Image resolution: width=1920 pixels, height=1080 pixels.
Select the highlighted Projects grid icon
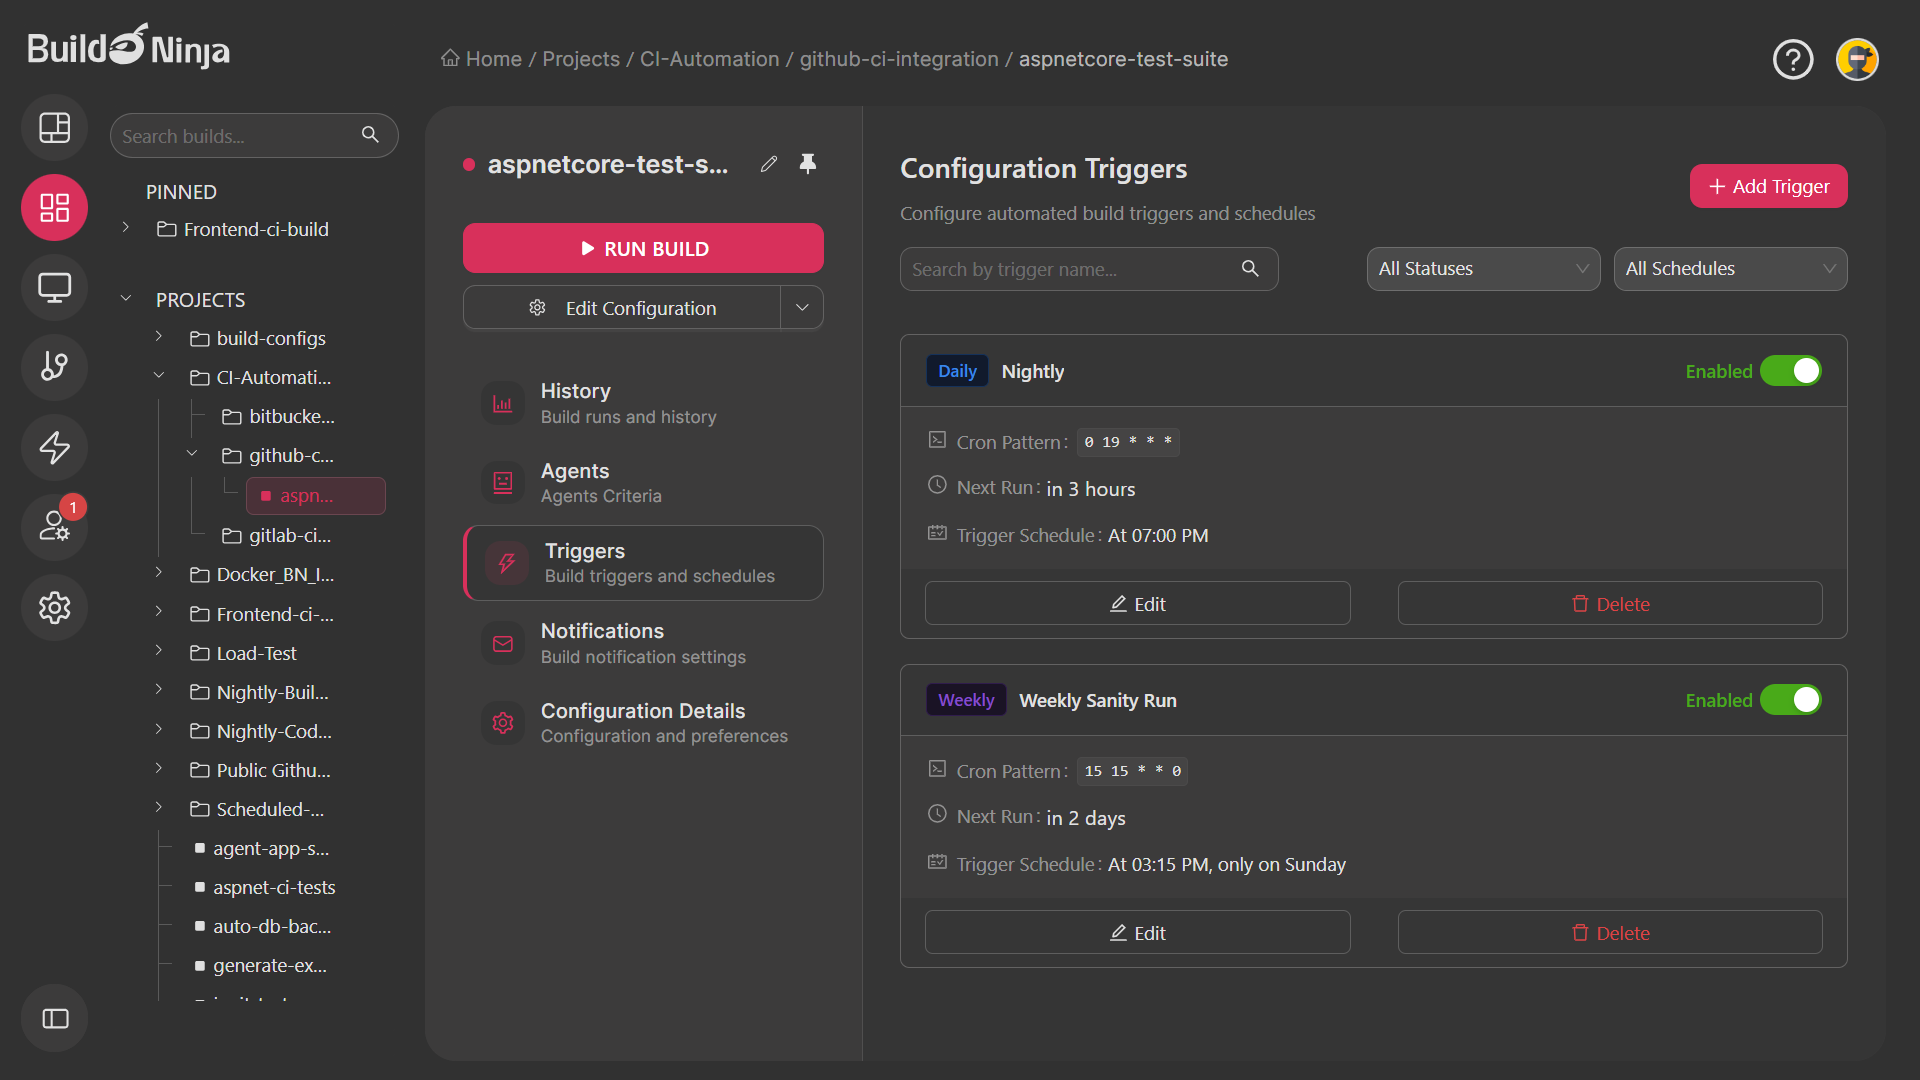pyautogui.click(x=54, y=207)
